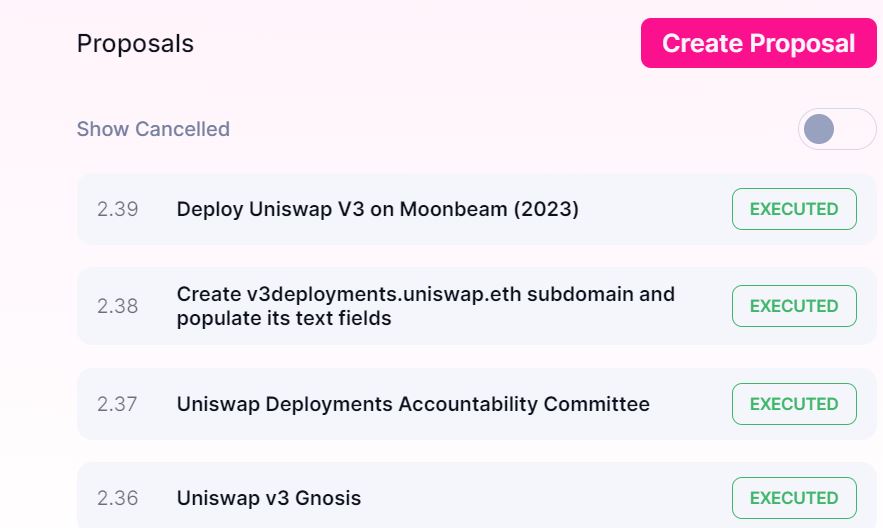Open Uniswap Deployments Accountability Committee proposal

coord(413,404)
